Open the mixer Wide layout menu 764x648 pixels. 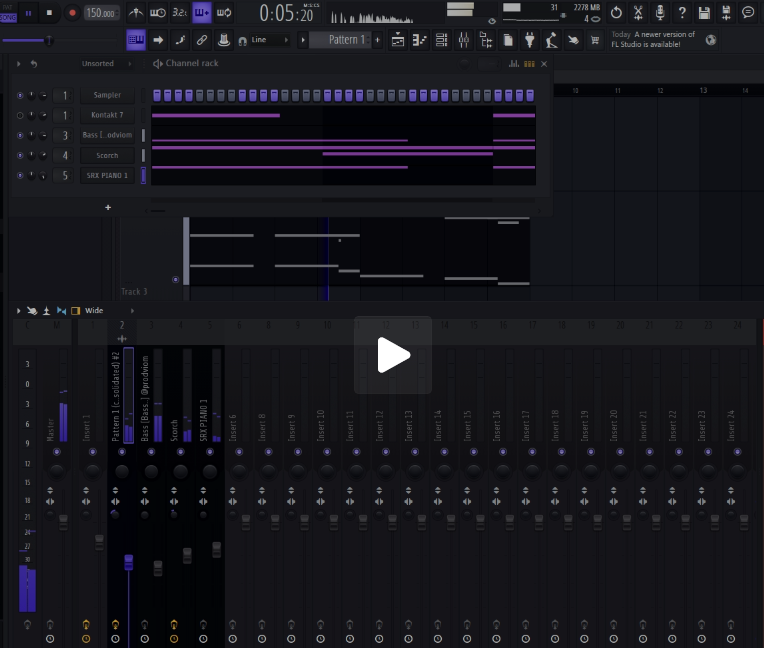pyautogui.click(x=94, y=311)
